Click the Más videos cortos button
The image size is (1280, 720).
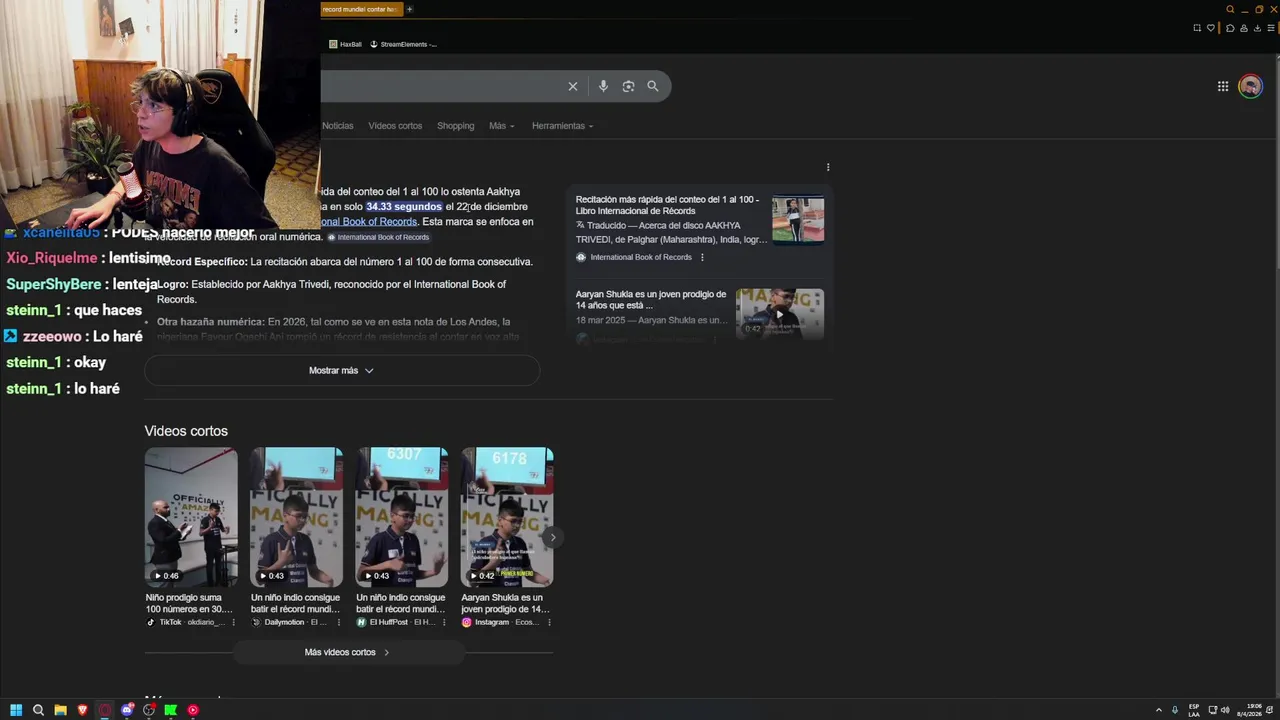coord(348,652)
